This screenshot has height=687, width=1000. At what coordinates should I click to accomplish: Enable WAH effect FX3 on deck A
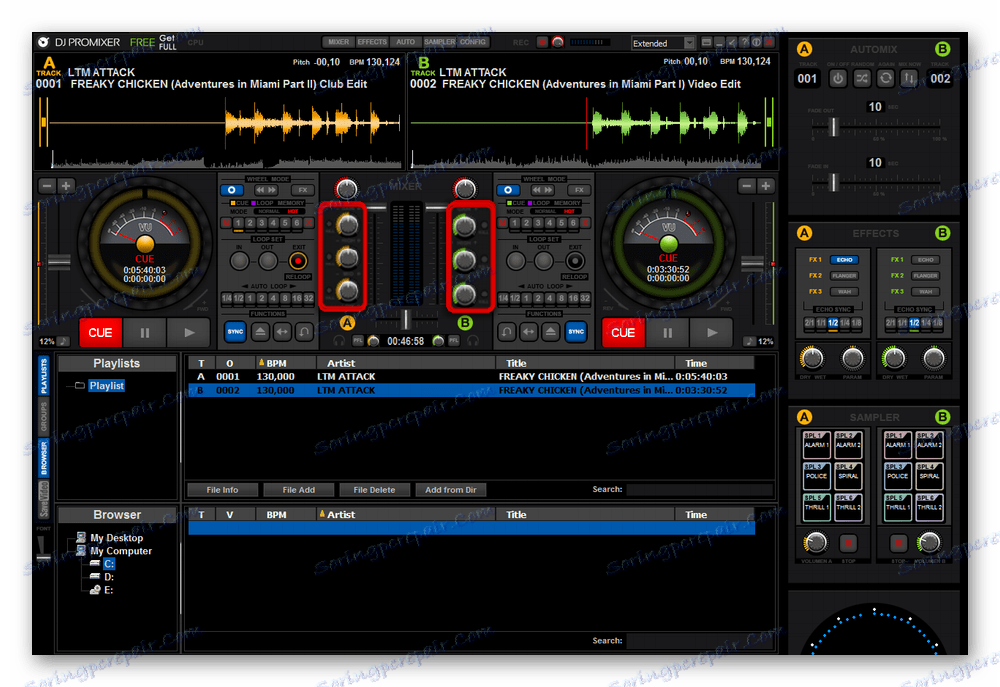[844, 292]
